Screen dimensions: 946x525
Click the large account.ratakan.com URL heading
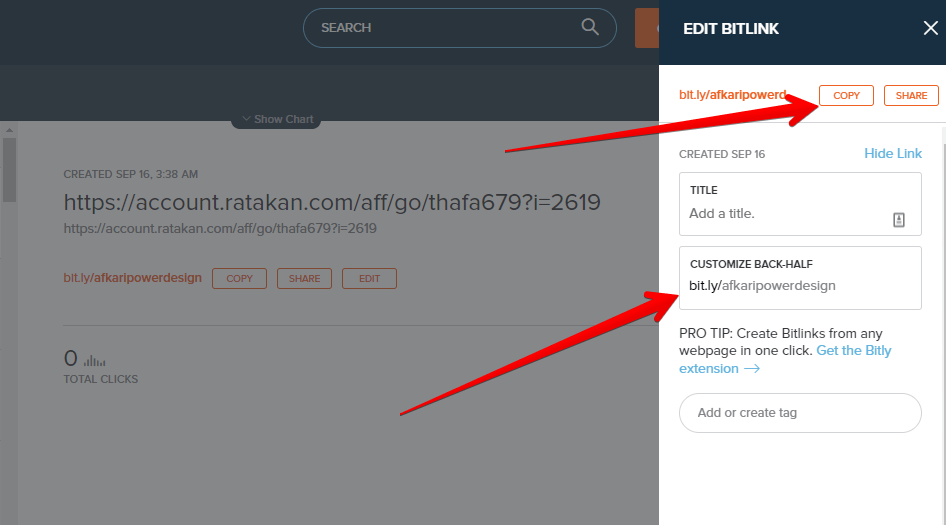[331, 203]
